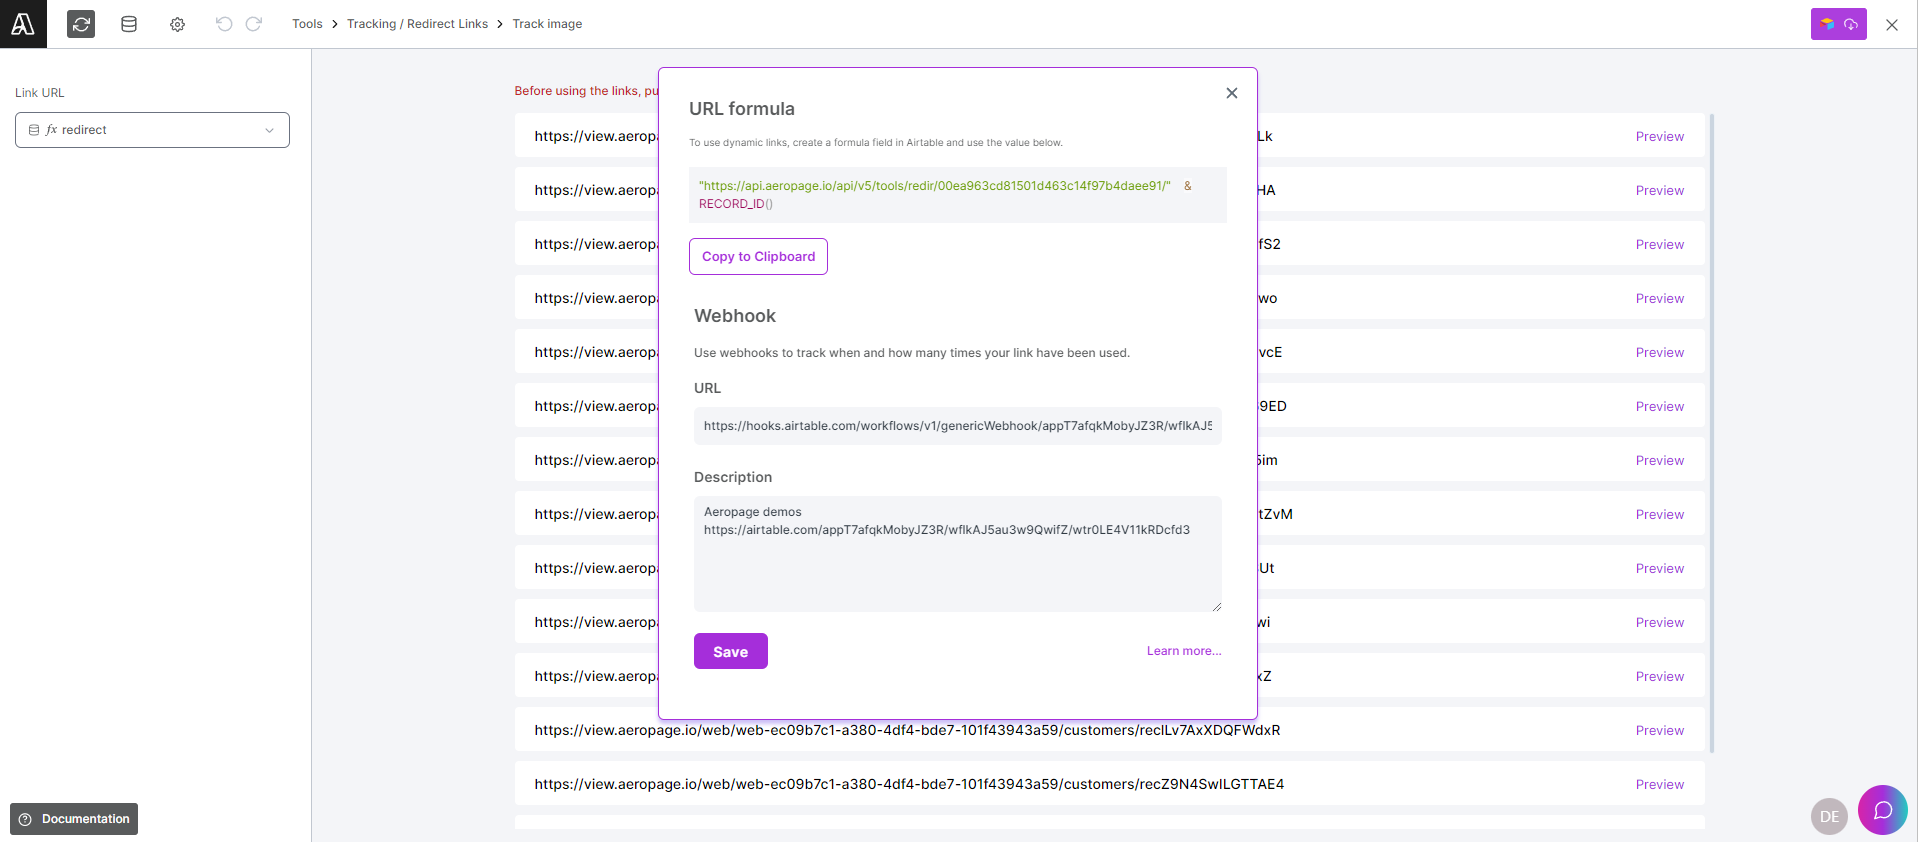Click the undo arrow icon
1918x842 pixels.
224,24
